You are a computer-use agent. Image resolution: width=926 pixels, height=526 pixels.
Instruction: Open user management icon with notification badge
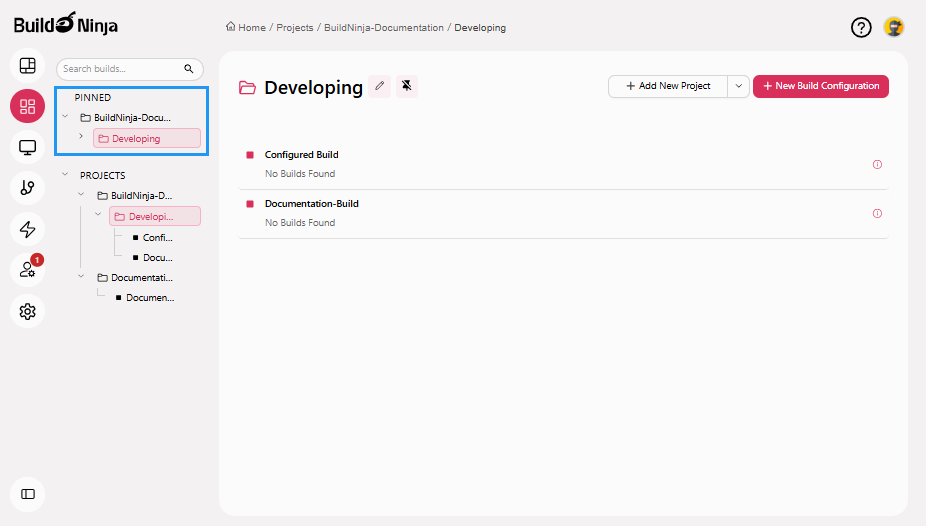(x=27, y=270)
